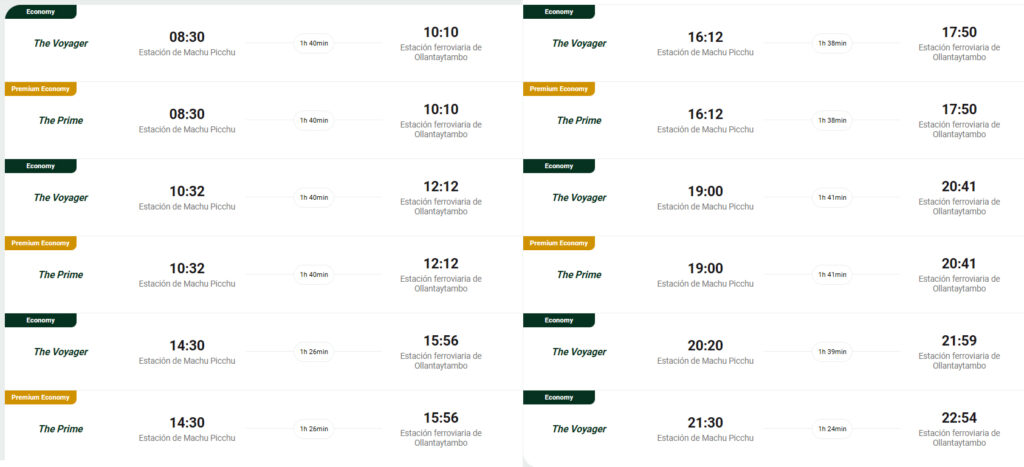
Task: Select The Prime 16:12 Premium Economy option
Action: [x=773, y=120]
